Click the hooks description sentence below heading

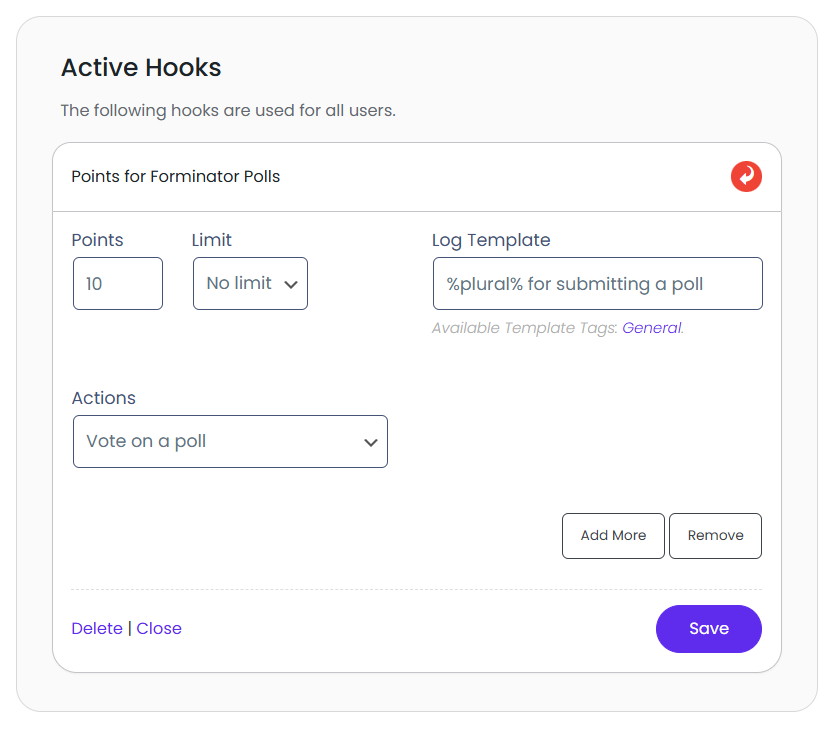228,110
